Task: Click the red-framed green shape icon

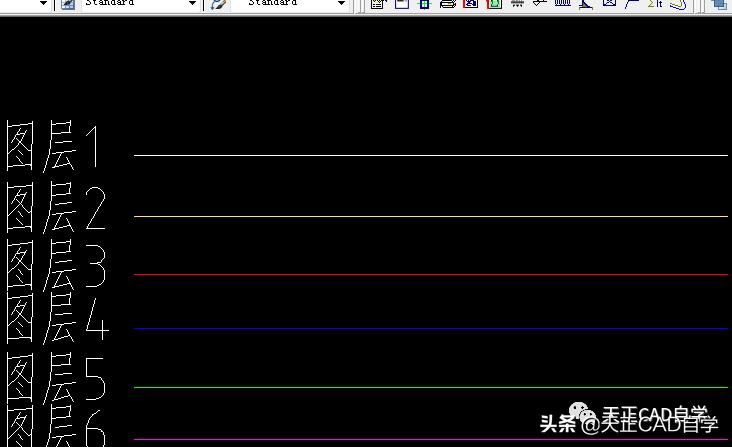Action: click(x=494, y=4)
